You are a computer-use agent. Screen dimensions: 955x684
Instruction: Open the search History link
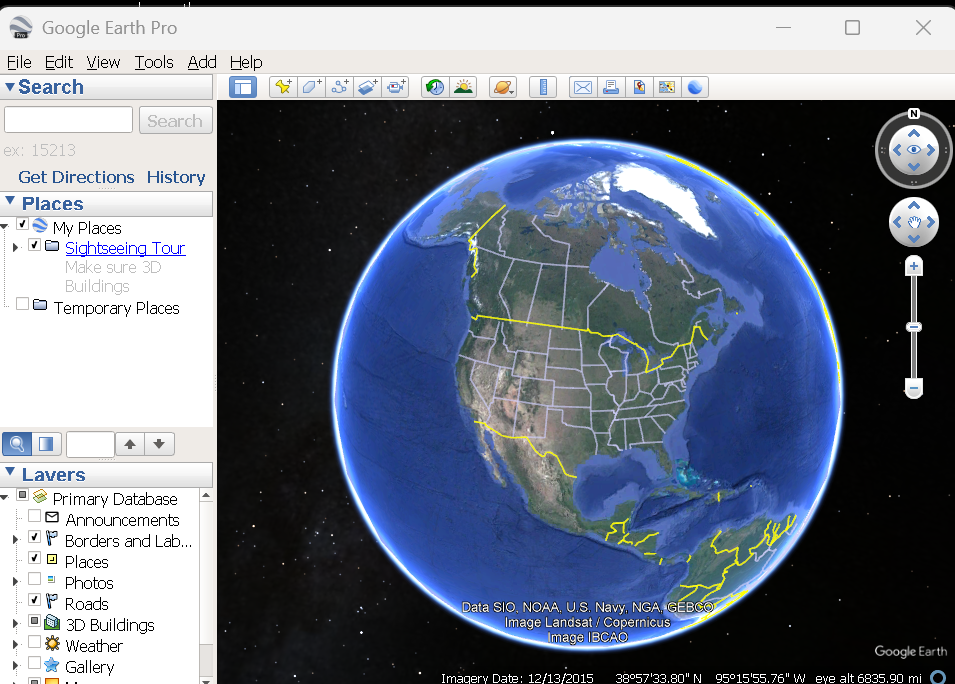point(176,177)
